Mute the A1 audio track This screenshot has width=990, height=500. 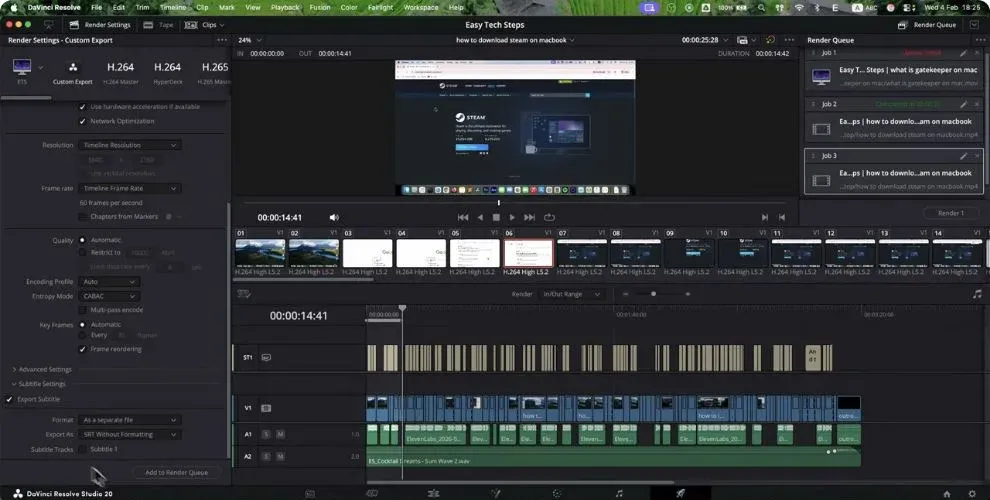tap(280, 434)
